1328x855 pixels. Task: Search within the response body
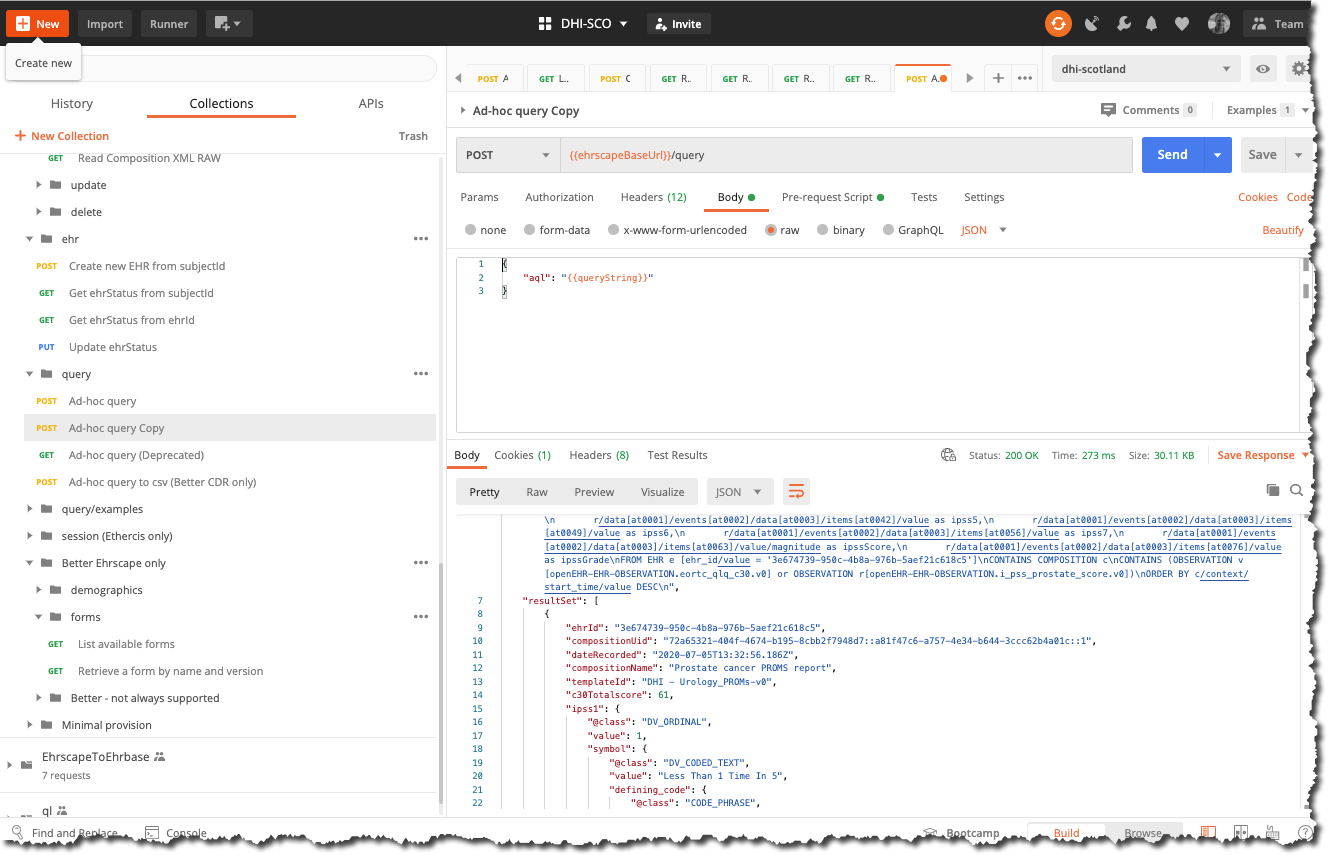point(1296,490)
